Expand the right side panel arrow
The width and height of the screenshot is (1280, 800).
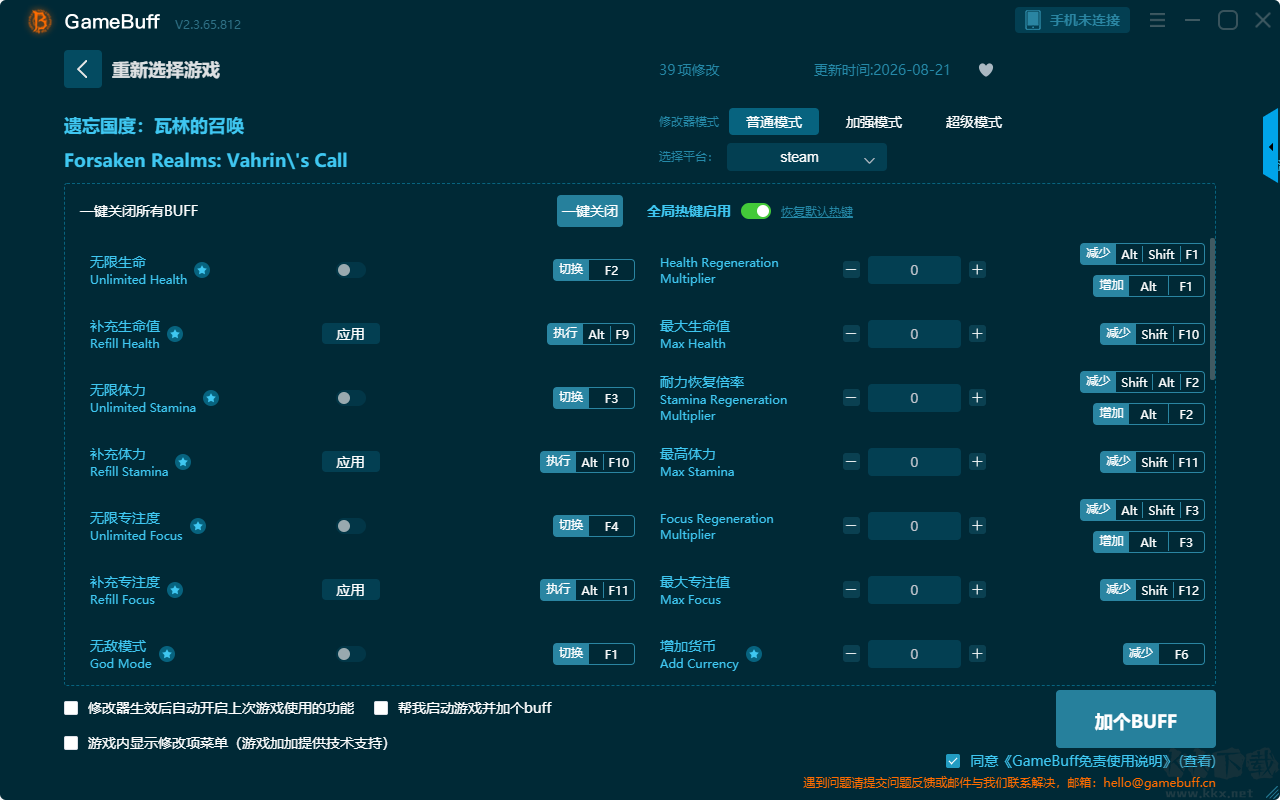click(x=1271, y=146)
